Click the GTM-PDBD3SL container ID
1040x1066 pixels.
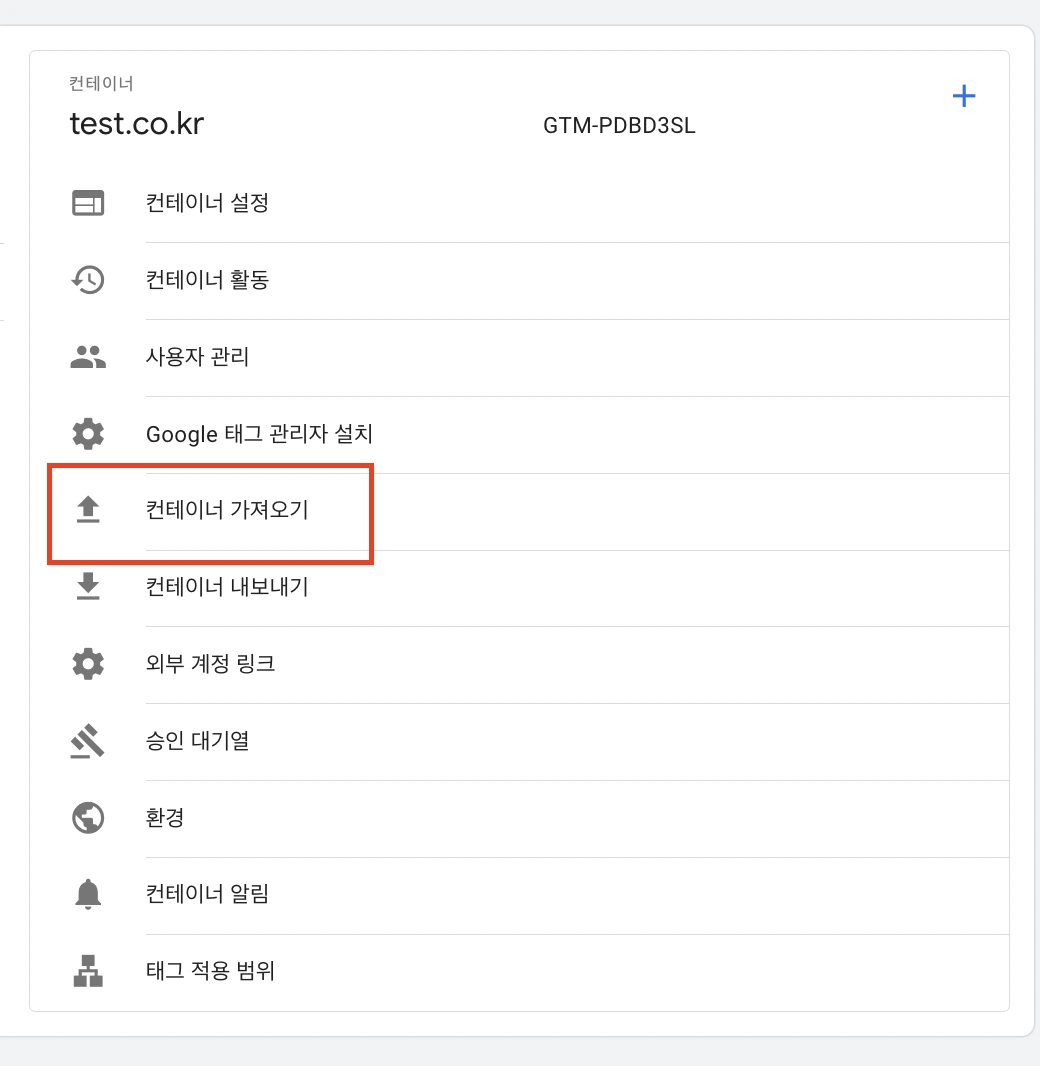[619, 126]
